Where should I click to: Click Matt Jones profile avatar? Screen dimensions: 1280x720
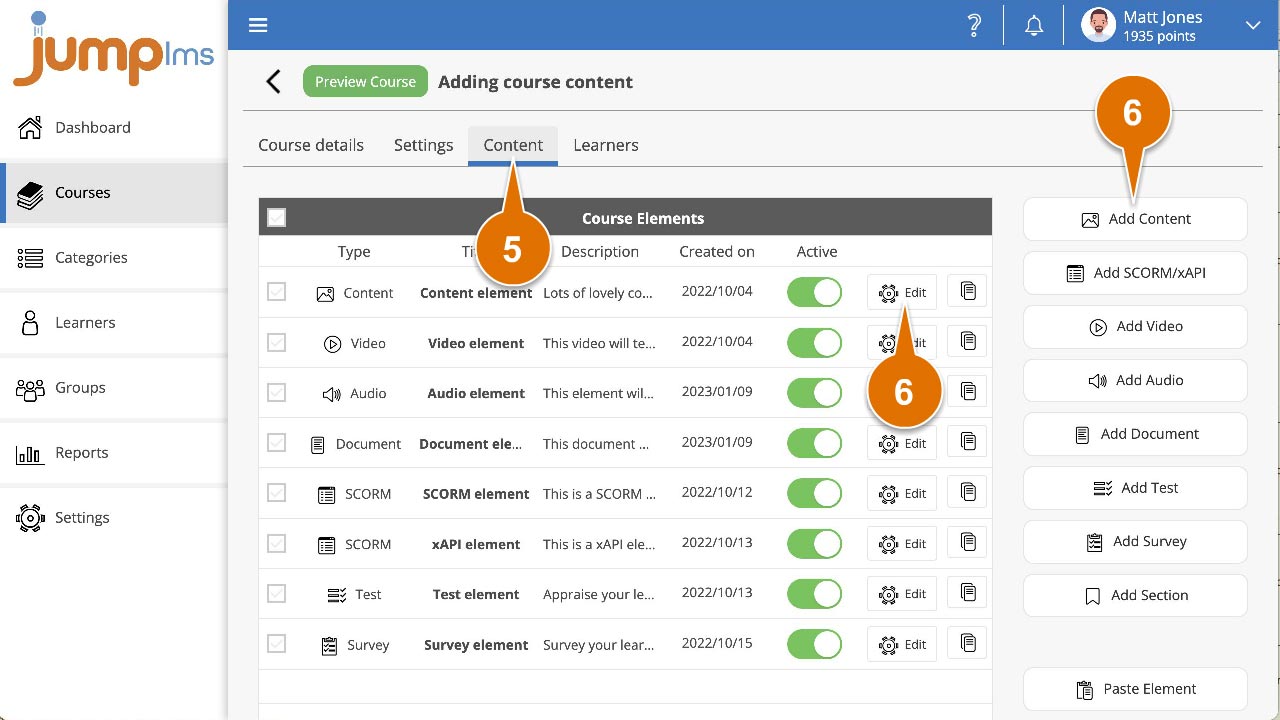1098,25
